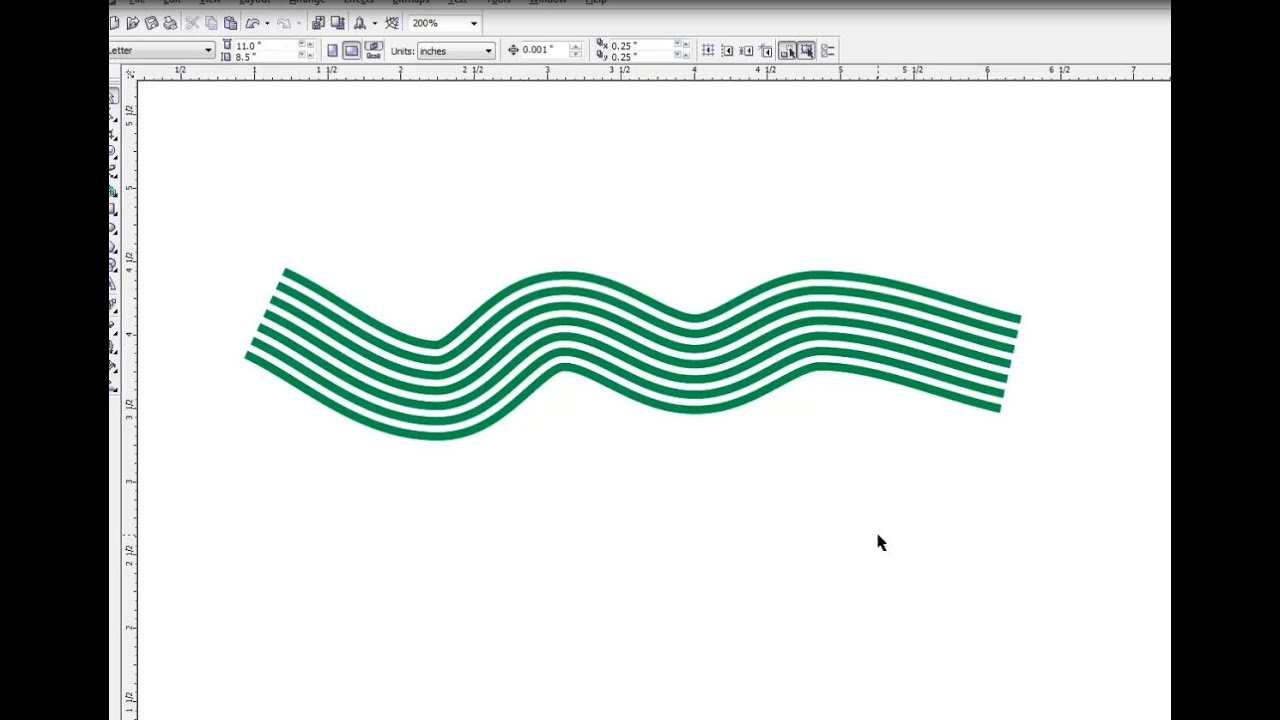Click the horizontal ruler at the 4 mark
This screenshot has height=720, width=1280.
point(694,72)
